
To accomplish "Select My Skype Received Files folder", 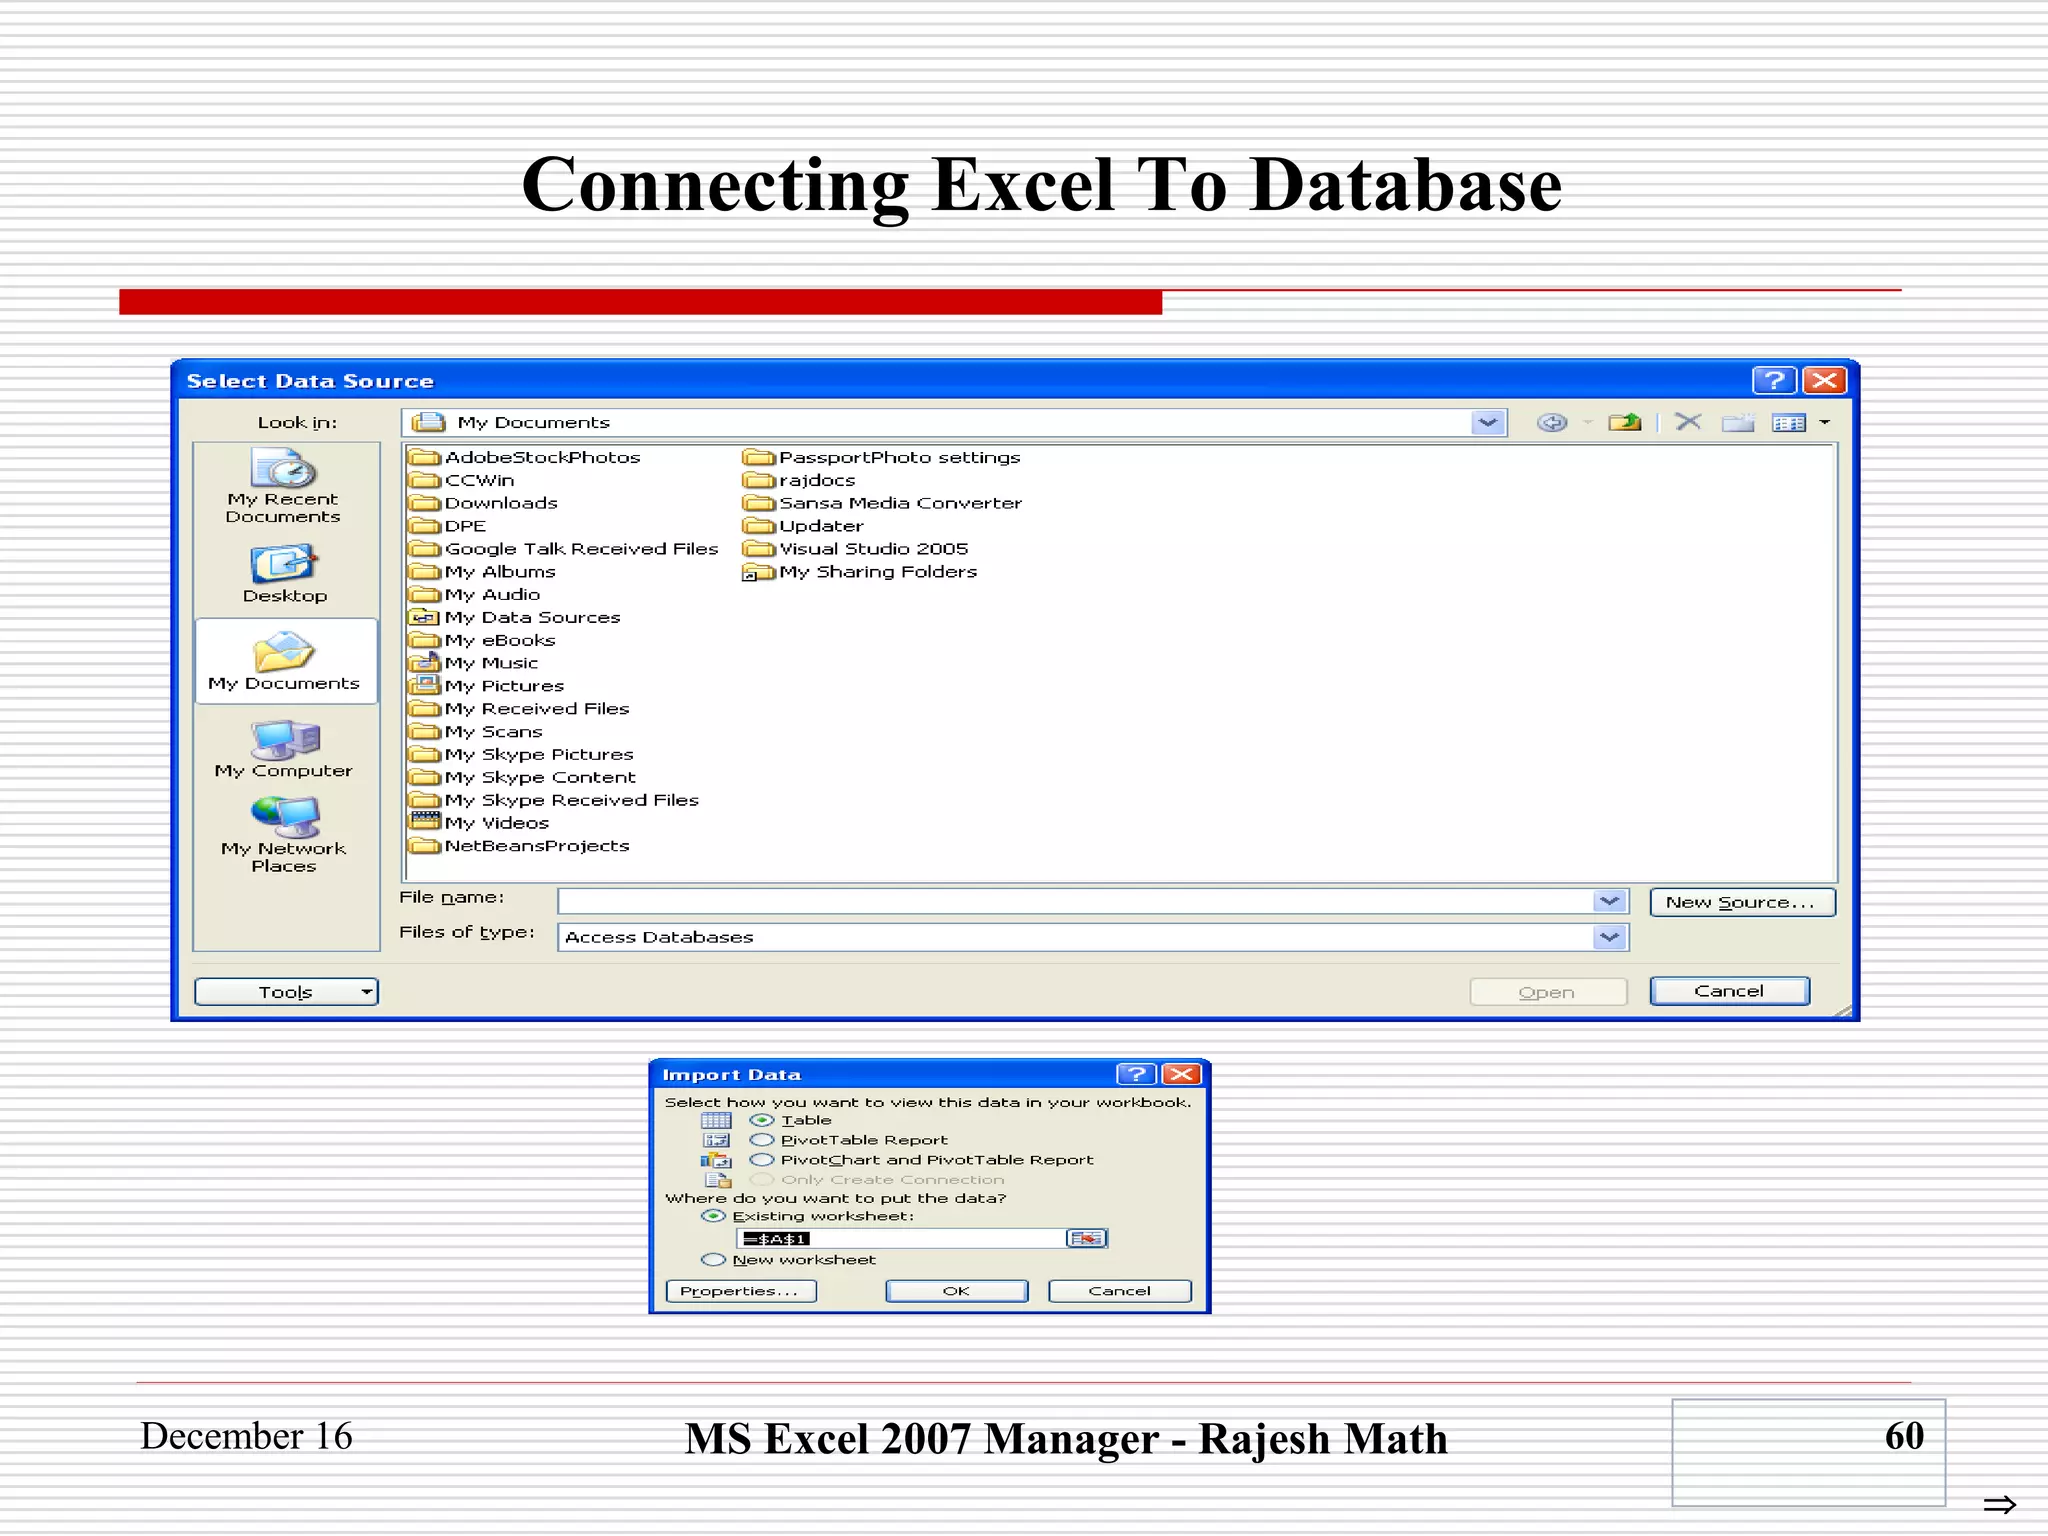I will click(555, 800).
